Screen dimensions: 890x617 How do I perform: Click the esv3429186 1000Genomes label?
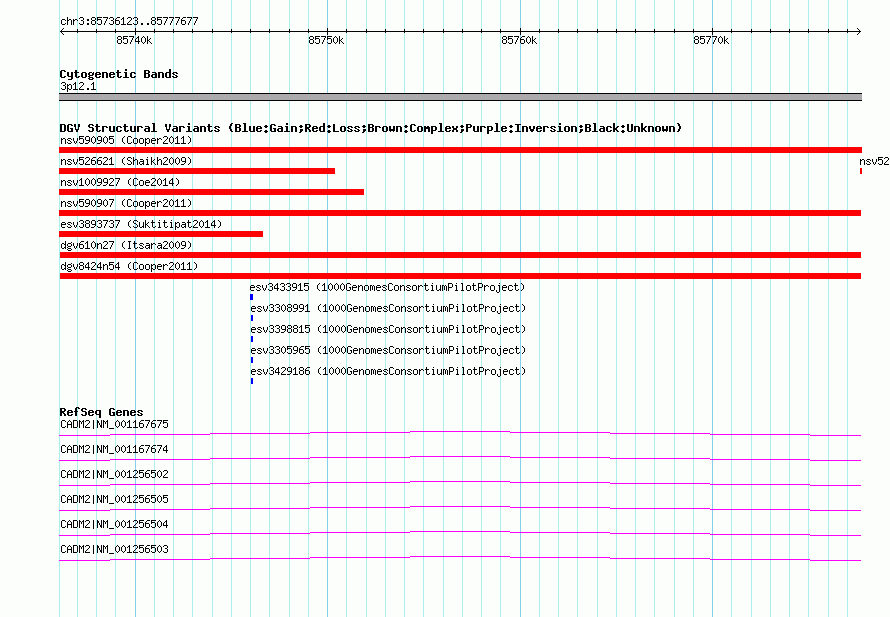click(388, 371)
